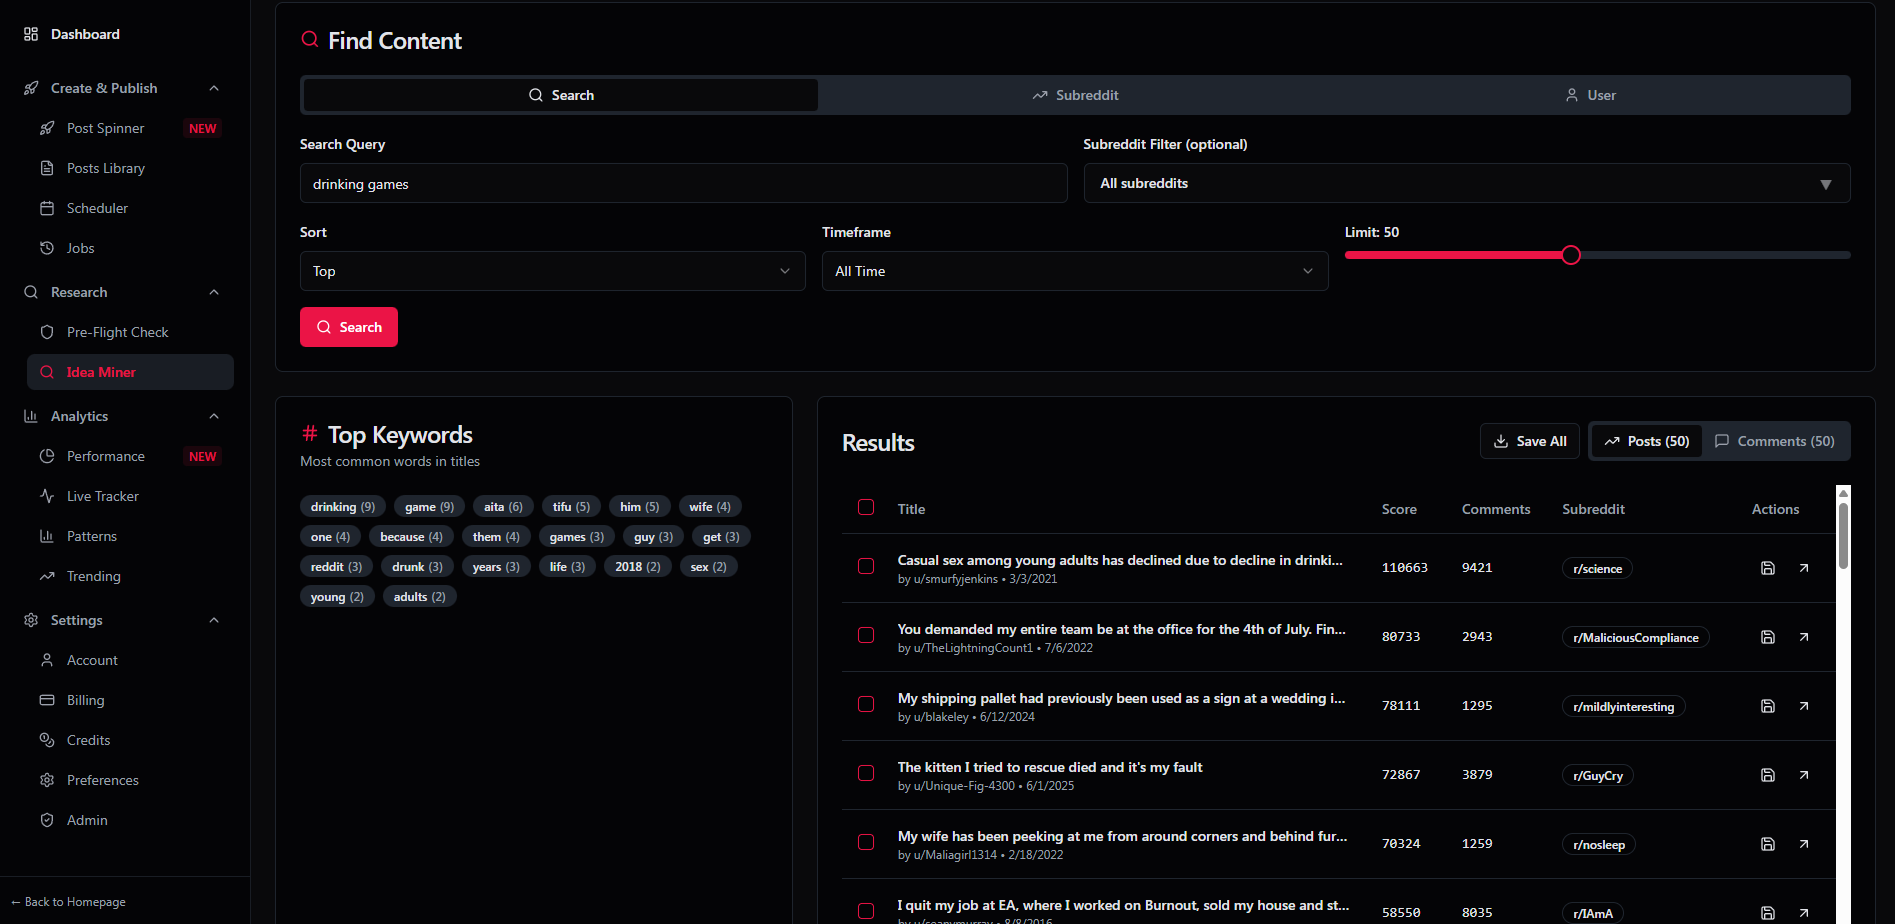Open the r/mildlyinteresting post external link icon
This screenshot has height=924, width=1895.
tap(1804, 706)
